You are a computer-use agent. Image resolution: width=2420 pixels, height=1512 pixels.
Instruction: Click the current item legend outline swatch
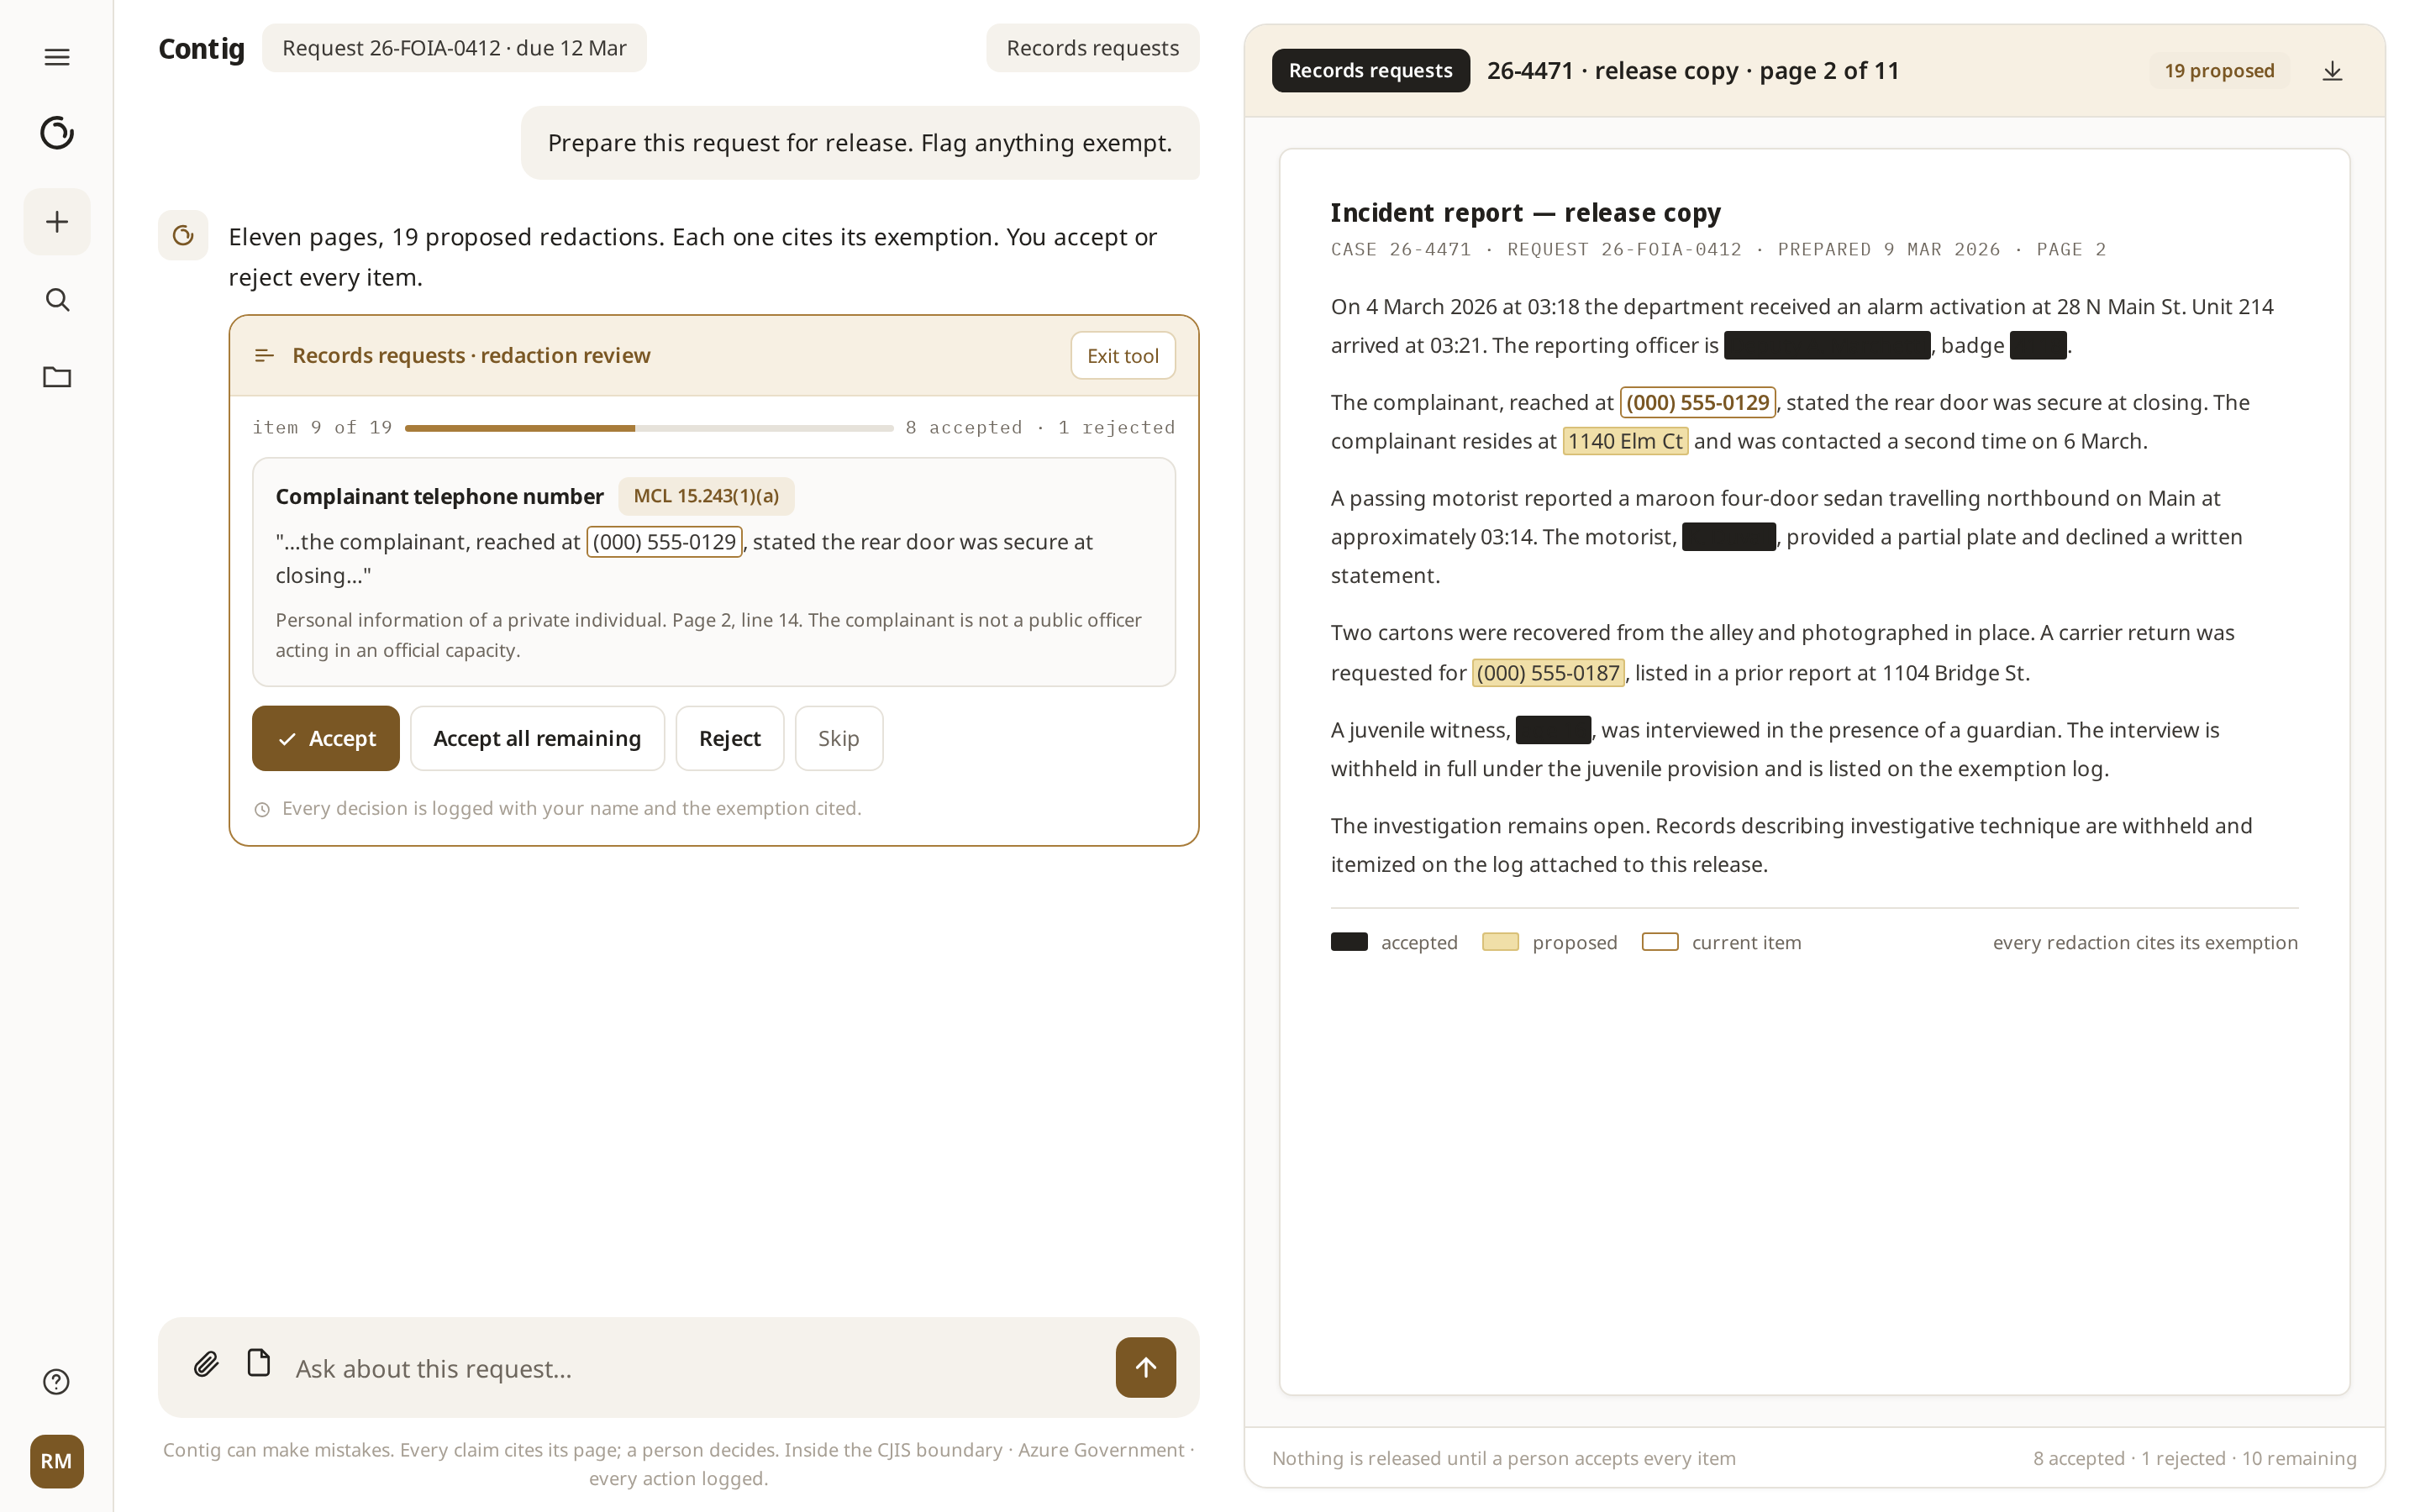click(1659, 942)
